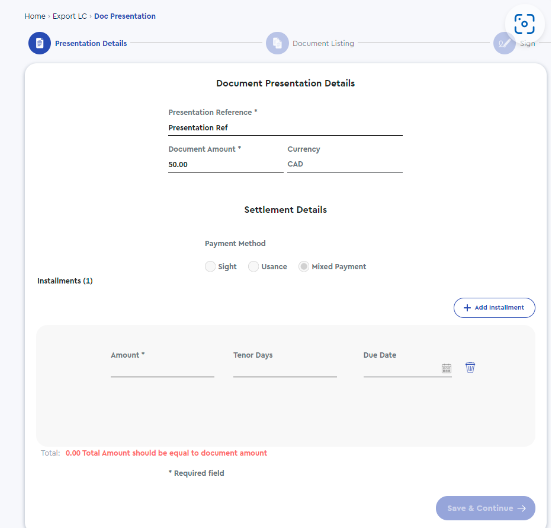Delete the installment with the trash icon
551x528 pixels.
pyautogui.click(x=470, y=367)
